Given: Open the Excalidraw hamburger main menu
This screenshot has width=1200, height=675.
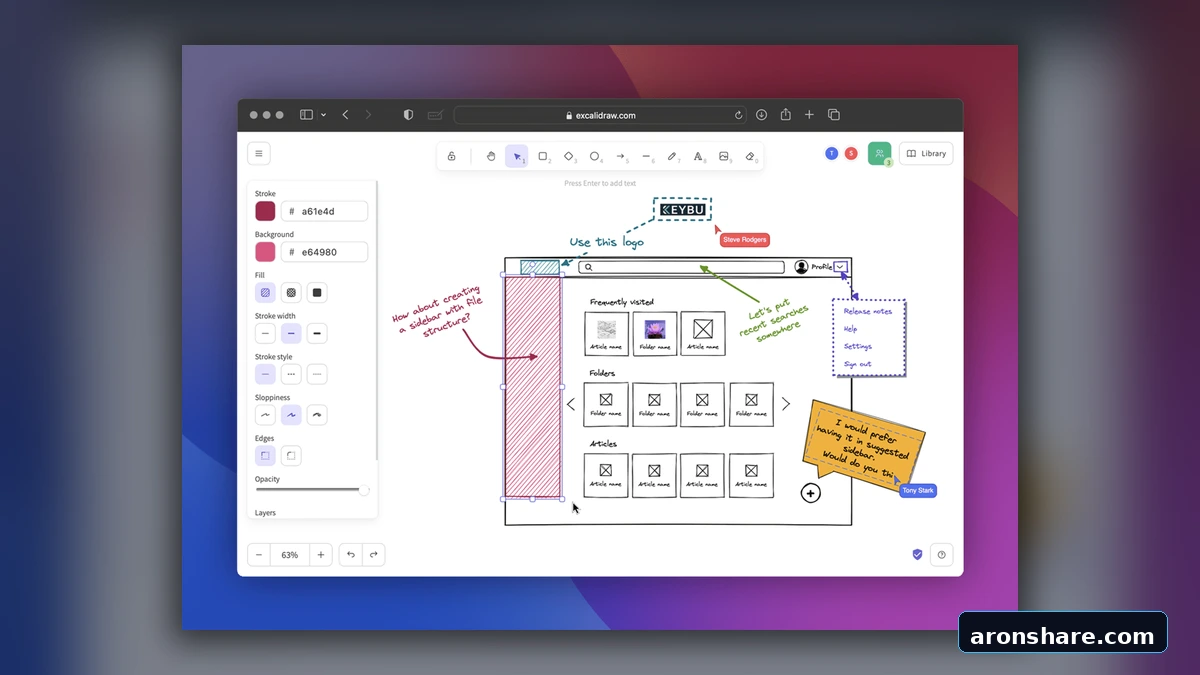Looking at the screenshot, I should [x=259, y=154].
